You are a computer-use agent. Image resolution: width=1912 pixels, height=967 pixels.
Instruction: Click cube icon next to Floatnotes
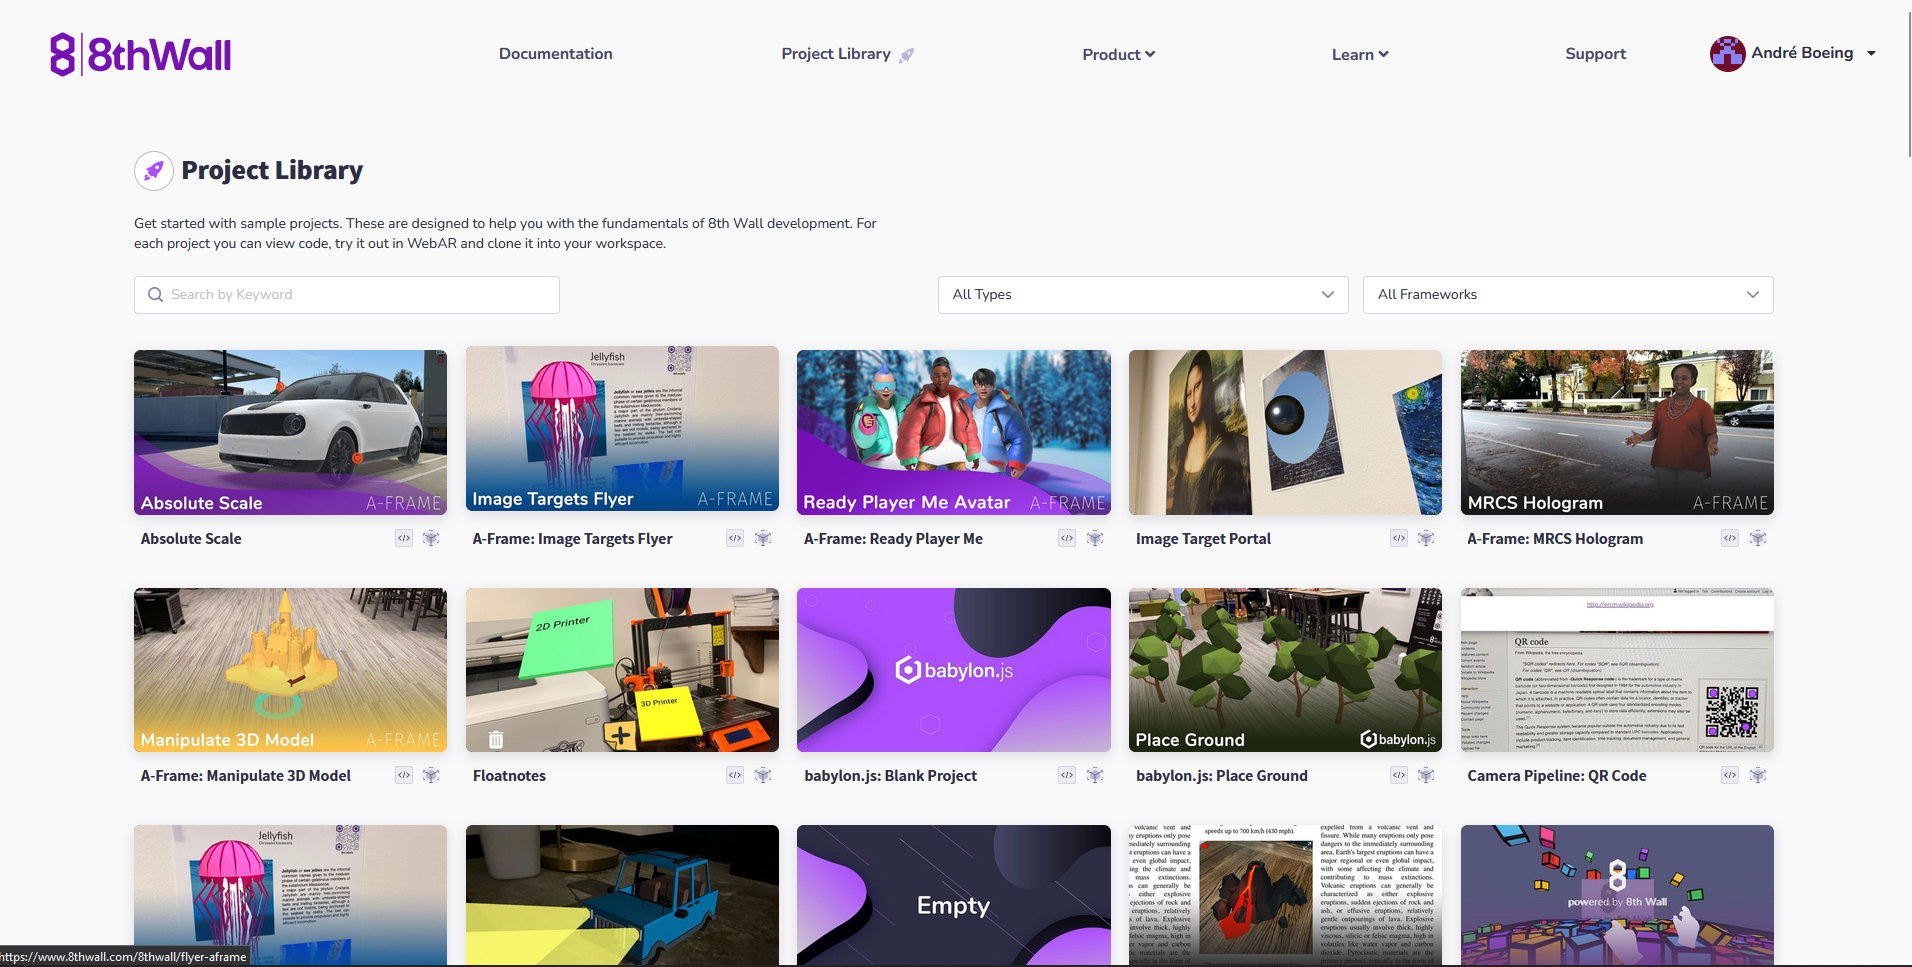[763, 775]
